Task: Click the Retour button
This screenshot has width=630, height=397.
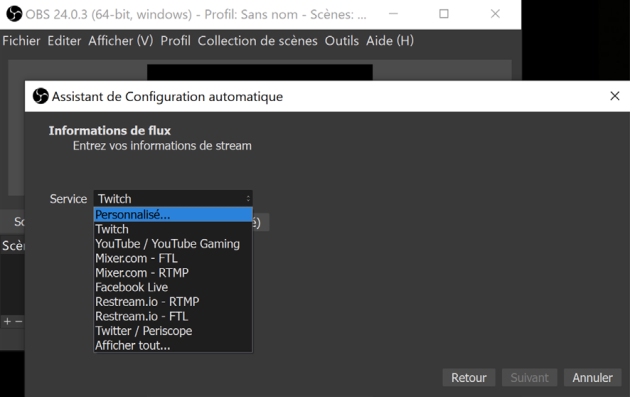Action: (x=468, y=378)
